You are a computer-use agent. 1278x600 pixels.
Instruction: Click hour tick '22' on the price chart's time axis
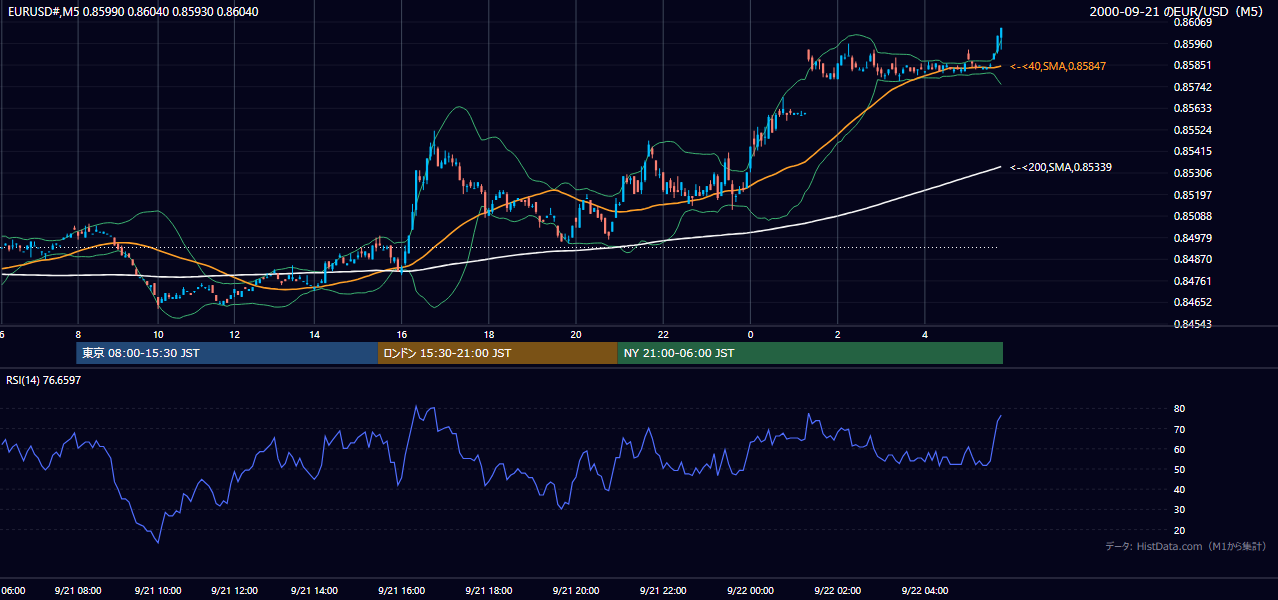[x=663, y=334]
